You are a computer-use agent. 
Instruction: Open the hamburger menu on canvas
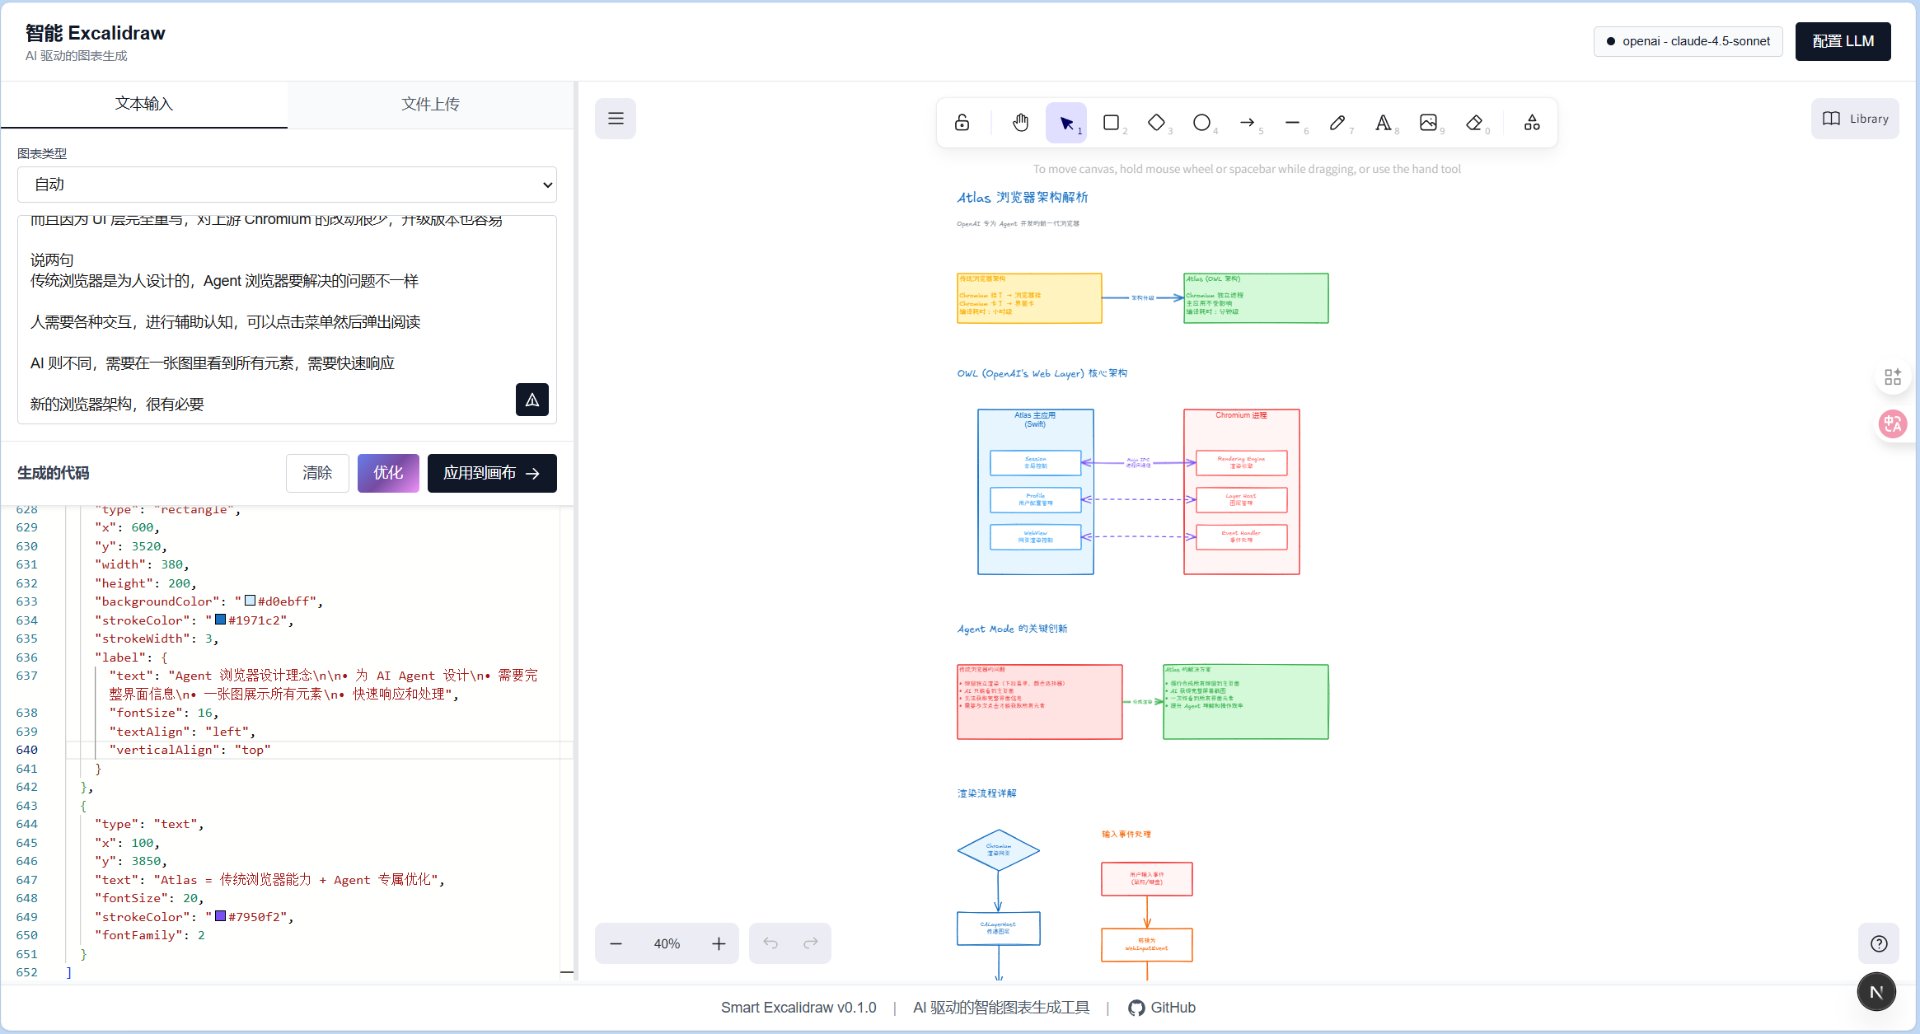tap(616, 119)
